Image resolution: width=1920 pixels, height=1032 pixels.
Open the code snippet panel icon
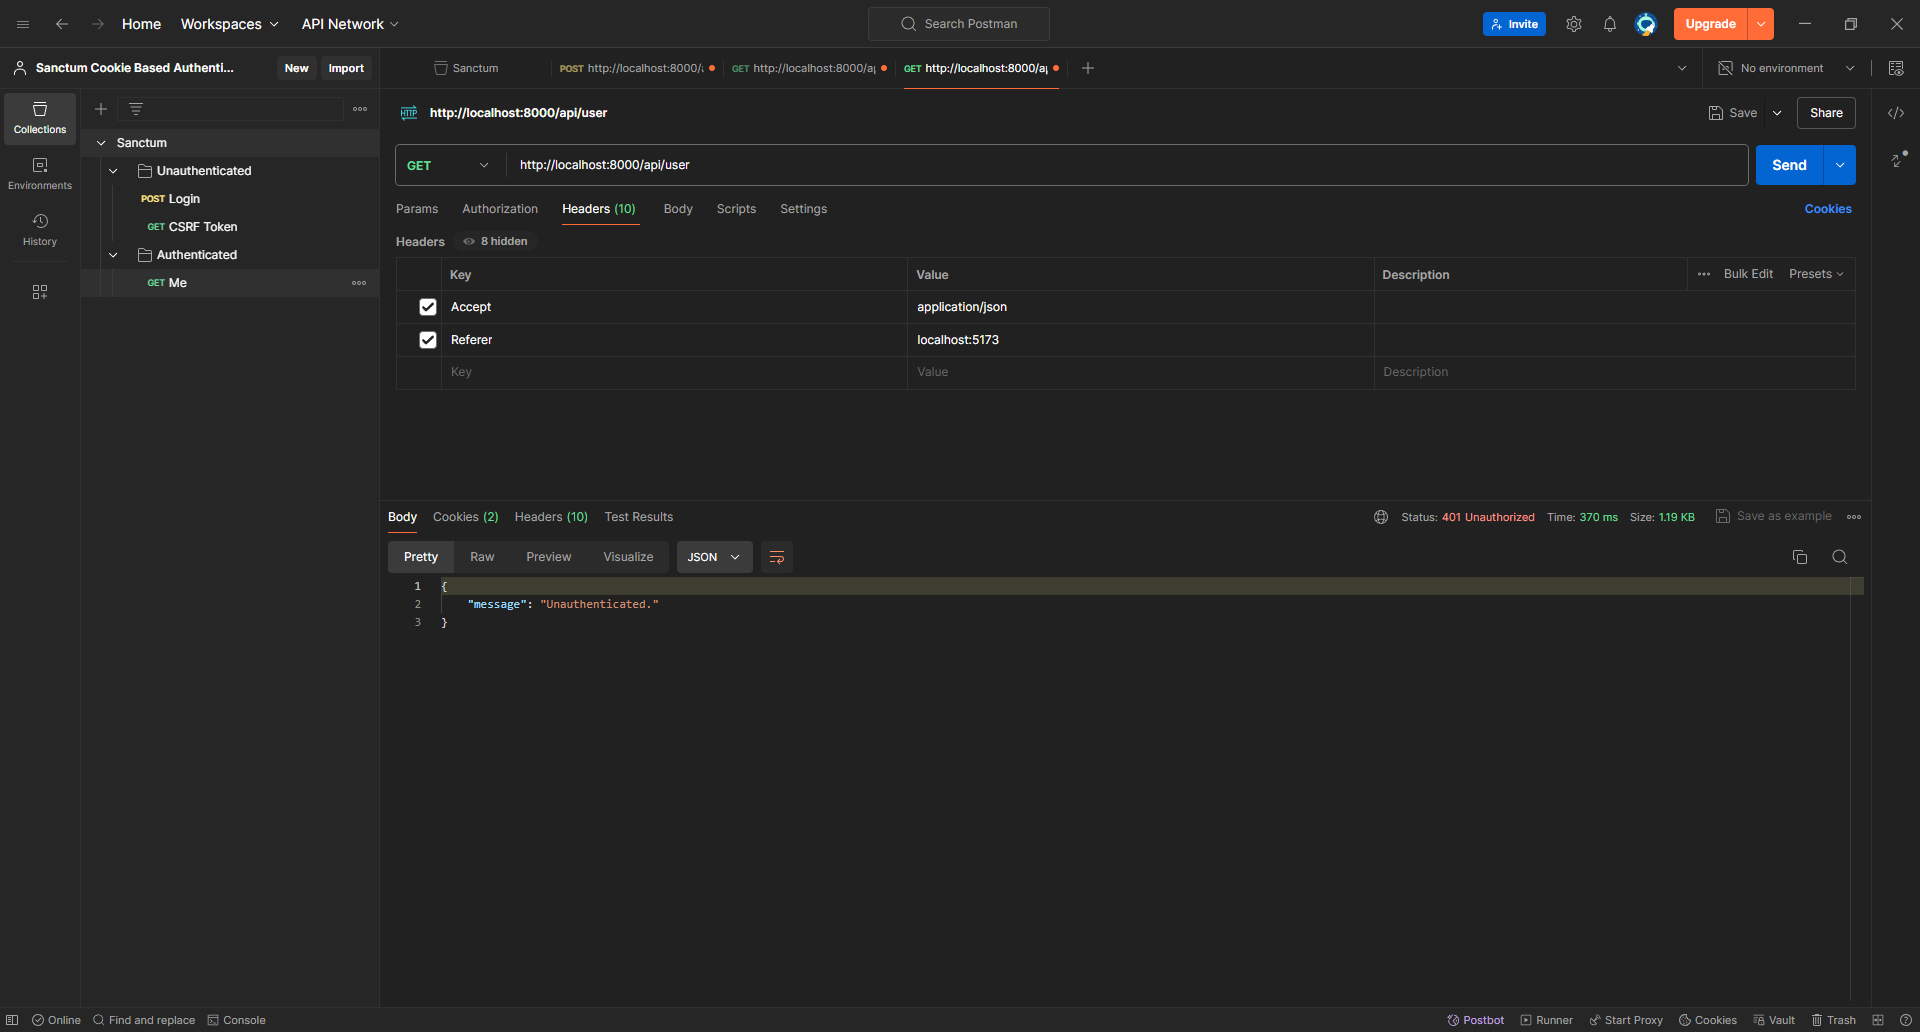pos(1895,113)
